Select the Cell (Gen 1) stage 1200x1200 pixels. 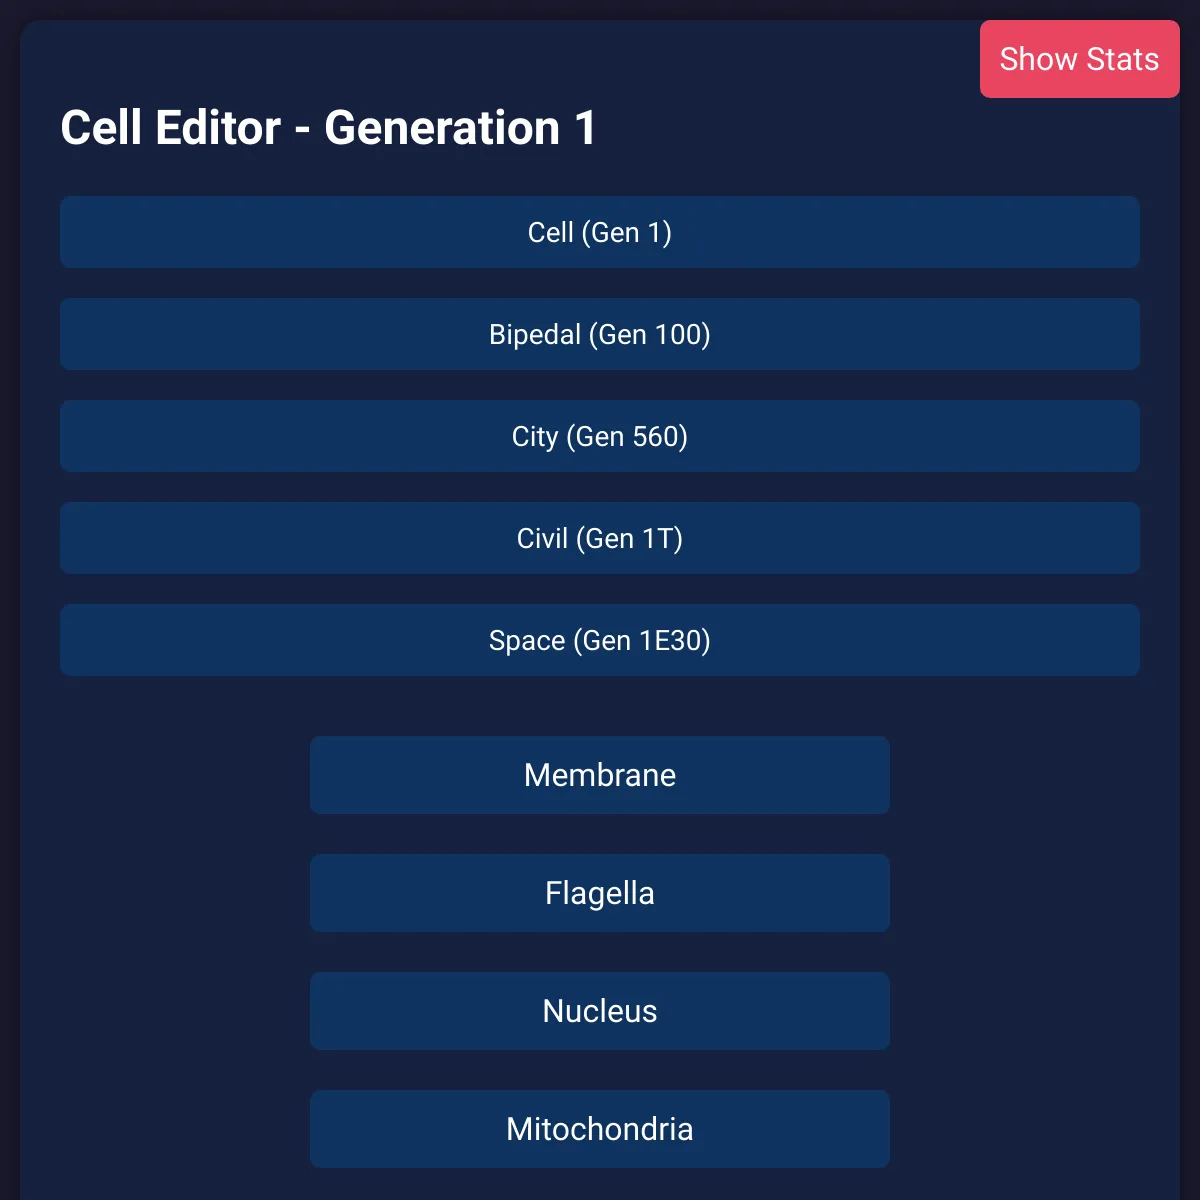coord(600,232)
